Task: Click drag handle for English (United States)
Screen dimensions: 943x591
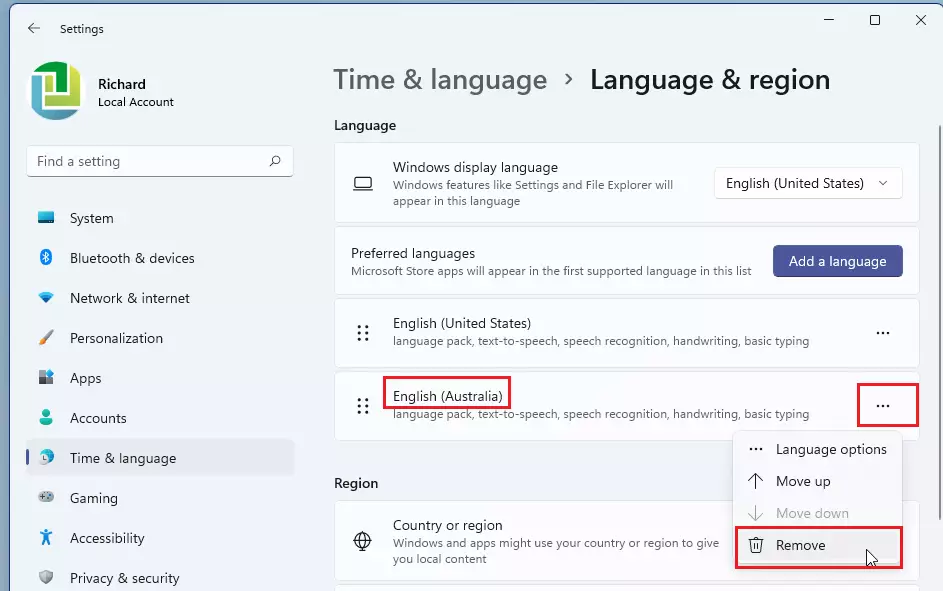Action: click(x=363, y=332)
